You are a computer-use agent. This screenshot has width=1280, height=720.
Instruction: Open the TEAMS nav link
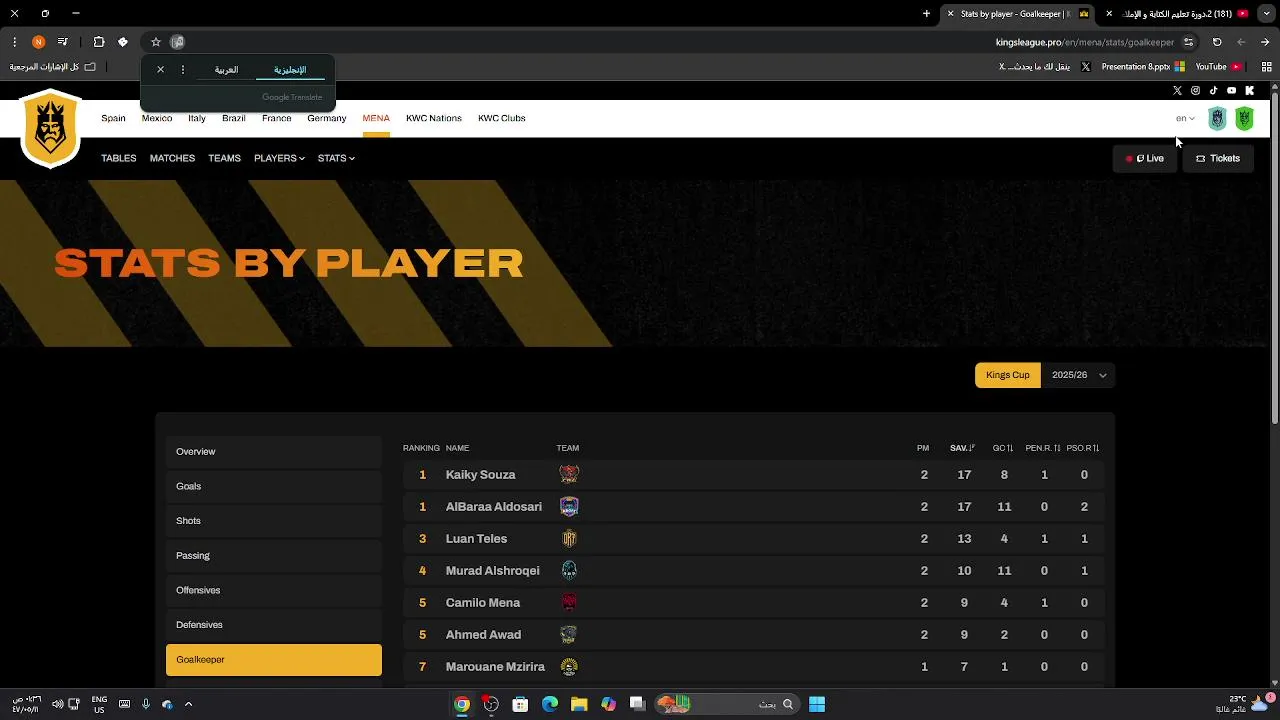pos(224,158)
